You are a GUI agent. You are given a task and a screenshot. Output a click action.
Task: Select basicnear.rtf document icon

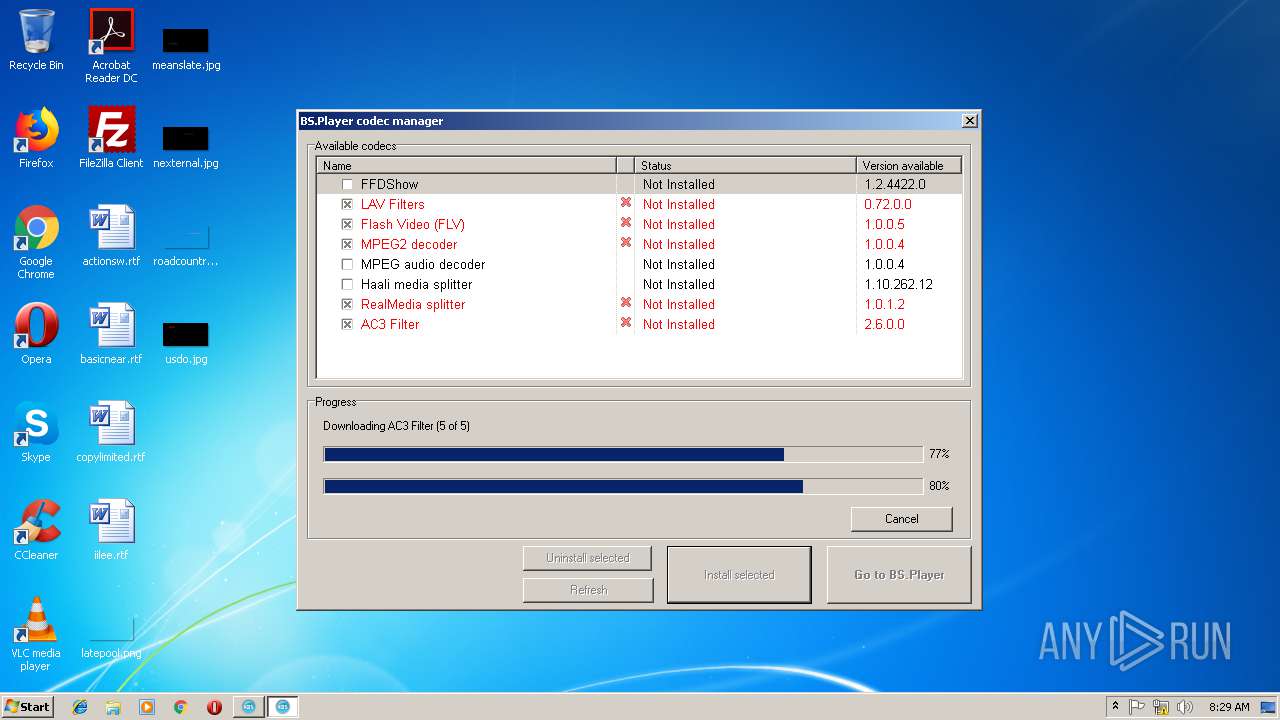(x=111, y=335)
